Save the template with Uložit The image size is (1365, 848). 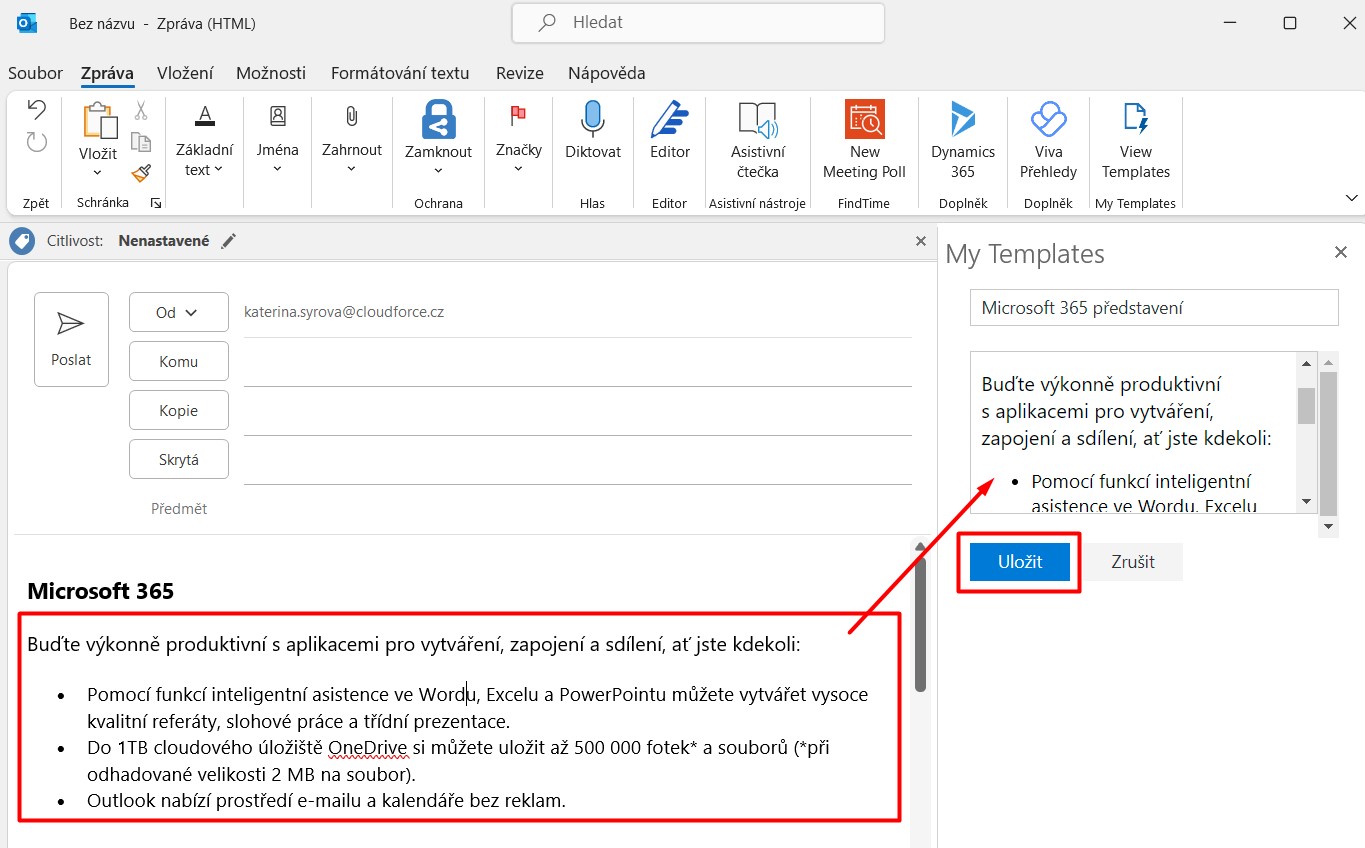tap(1020, 562)
